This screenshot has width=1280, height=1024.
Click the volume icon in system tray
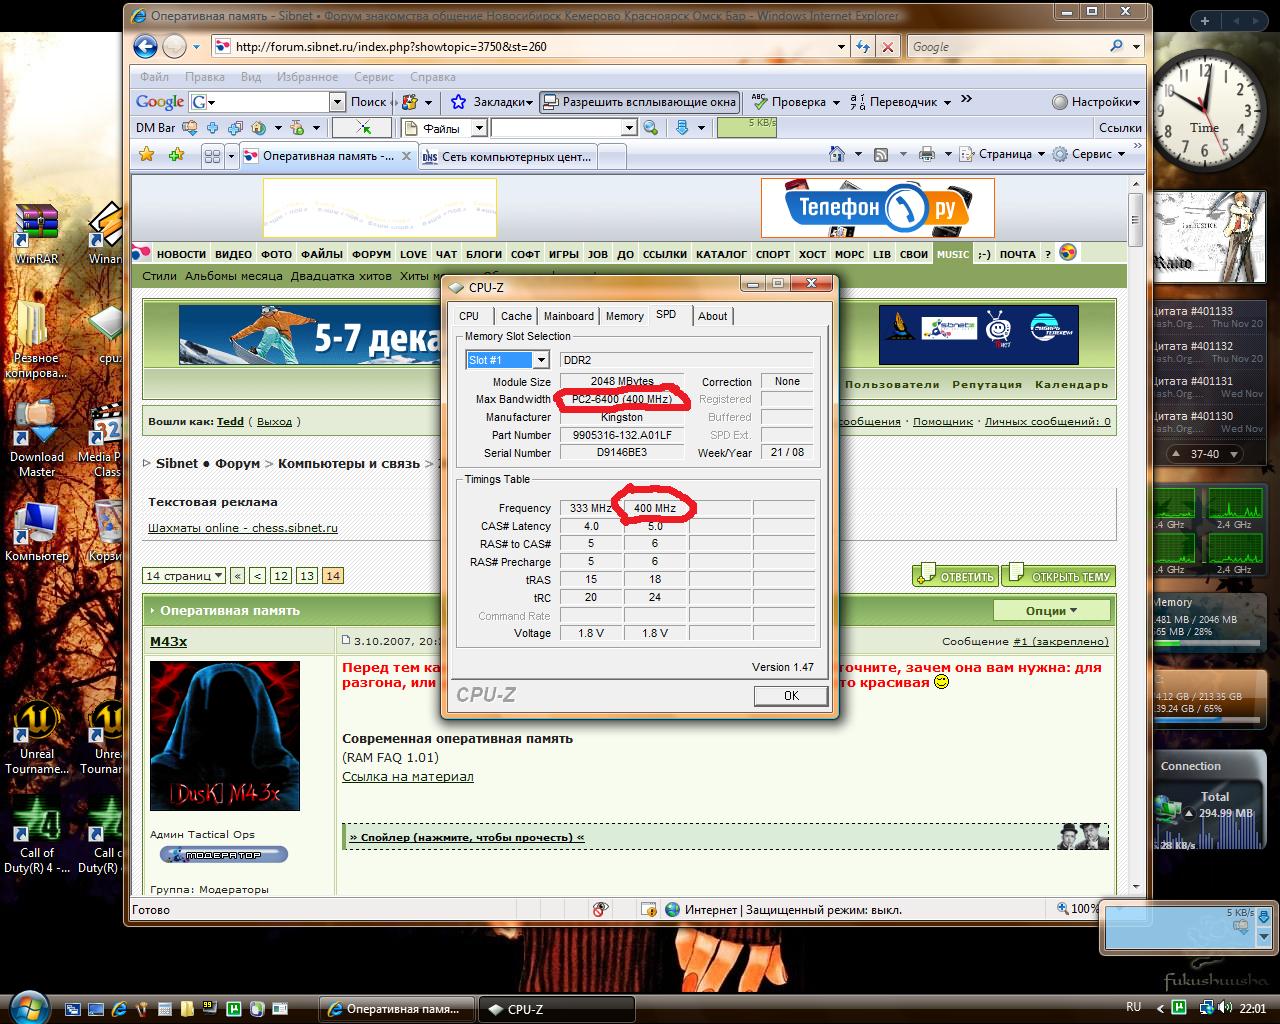(1225, 1009)
